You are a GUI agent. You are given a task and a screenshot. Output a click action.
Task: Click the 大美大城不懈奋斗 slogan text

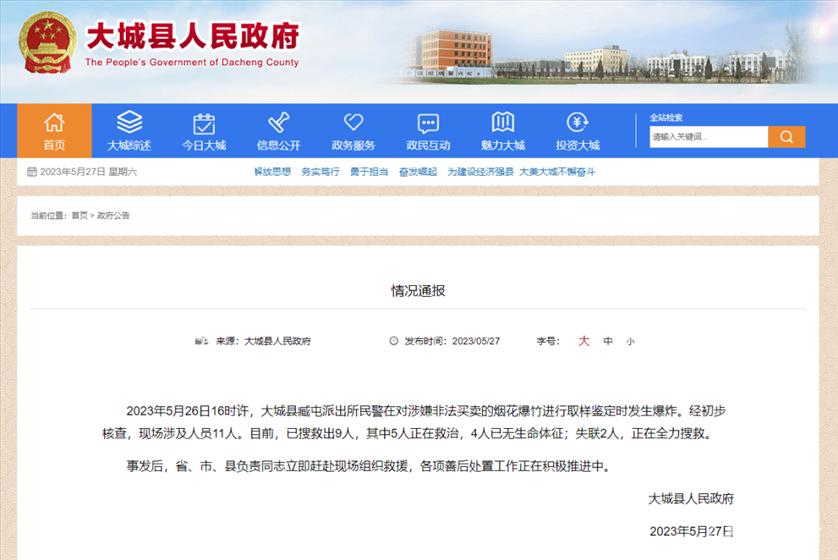pyautogui.click(x=557, y=172)
